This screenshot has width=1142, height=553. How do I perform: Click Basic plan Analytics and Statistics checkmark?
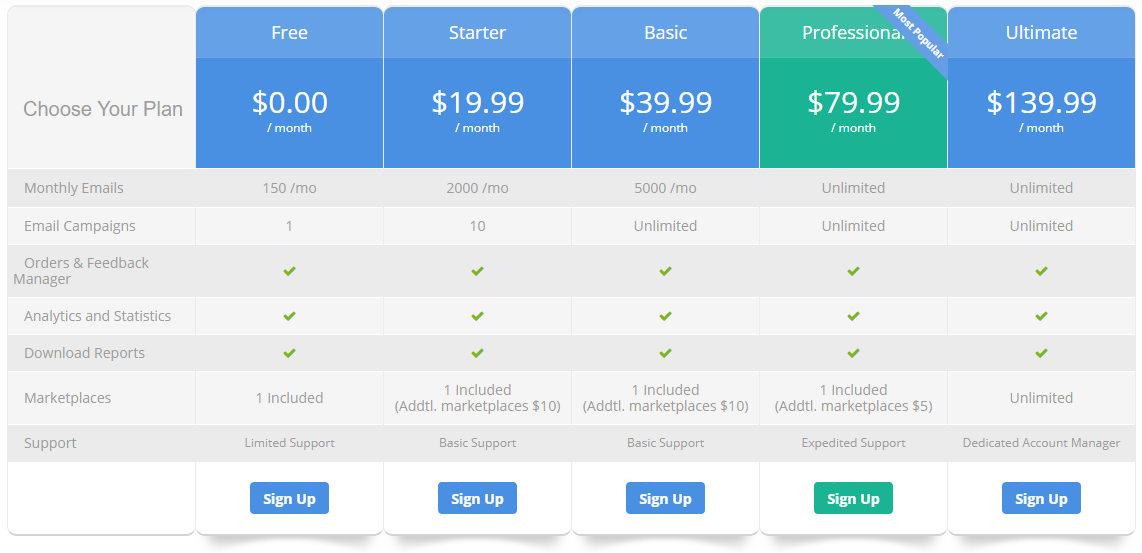[x=665, y=316]
